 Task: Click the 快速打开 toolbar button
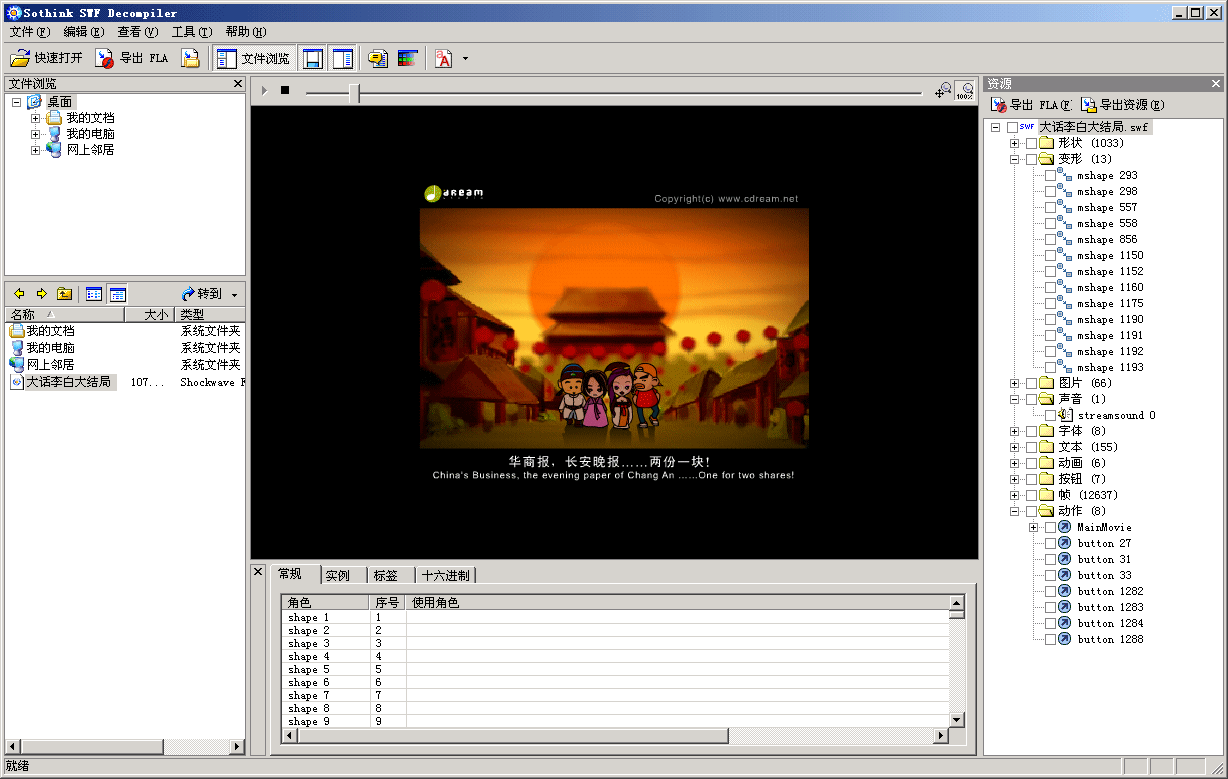pos(47,59)
